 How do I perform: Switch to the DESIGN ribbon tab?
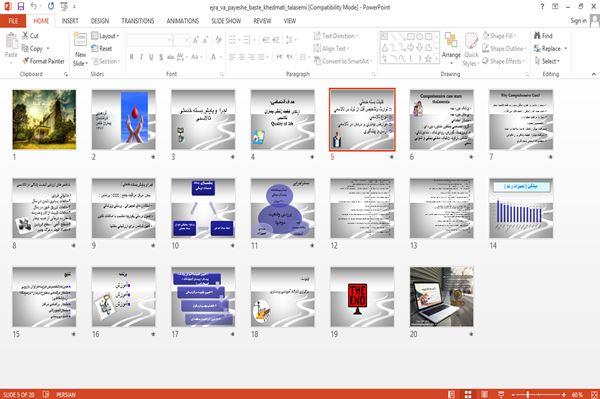click(x=100, y=21)
